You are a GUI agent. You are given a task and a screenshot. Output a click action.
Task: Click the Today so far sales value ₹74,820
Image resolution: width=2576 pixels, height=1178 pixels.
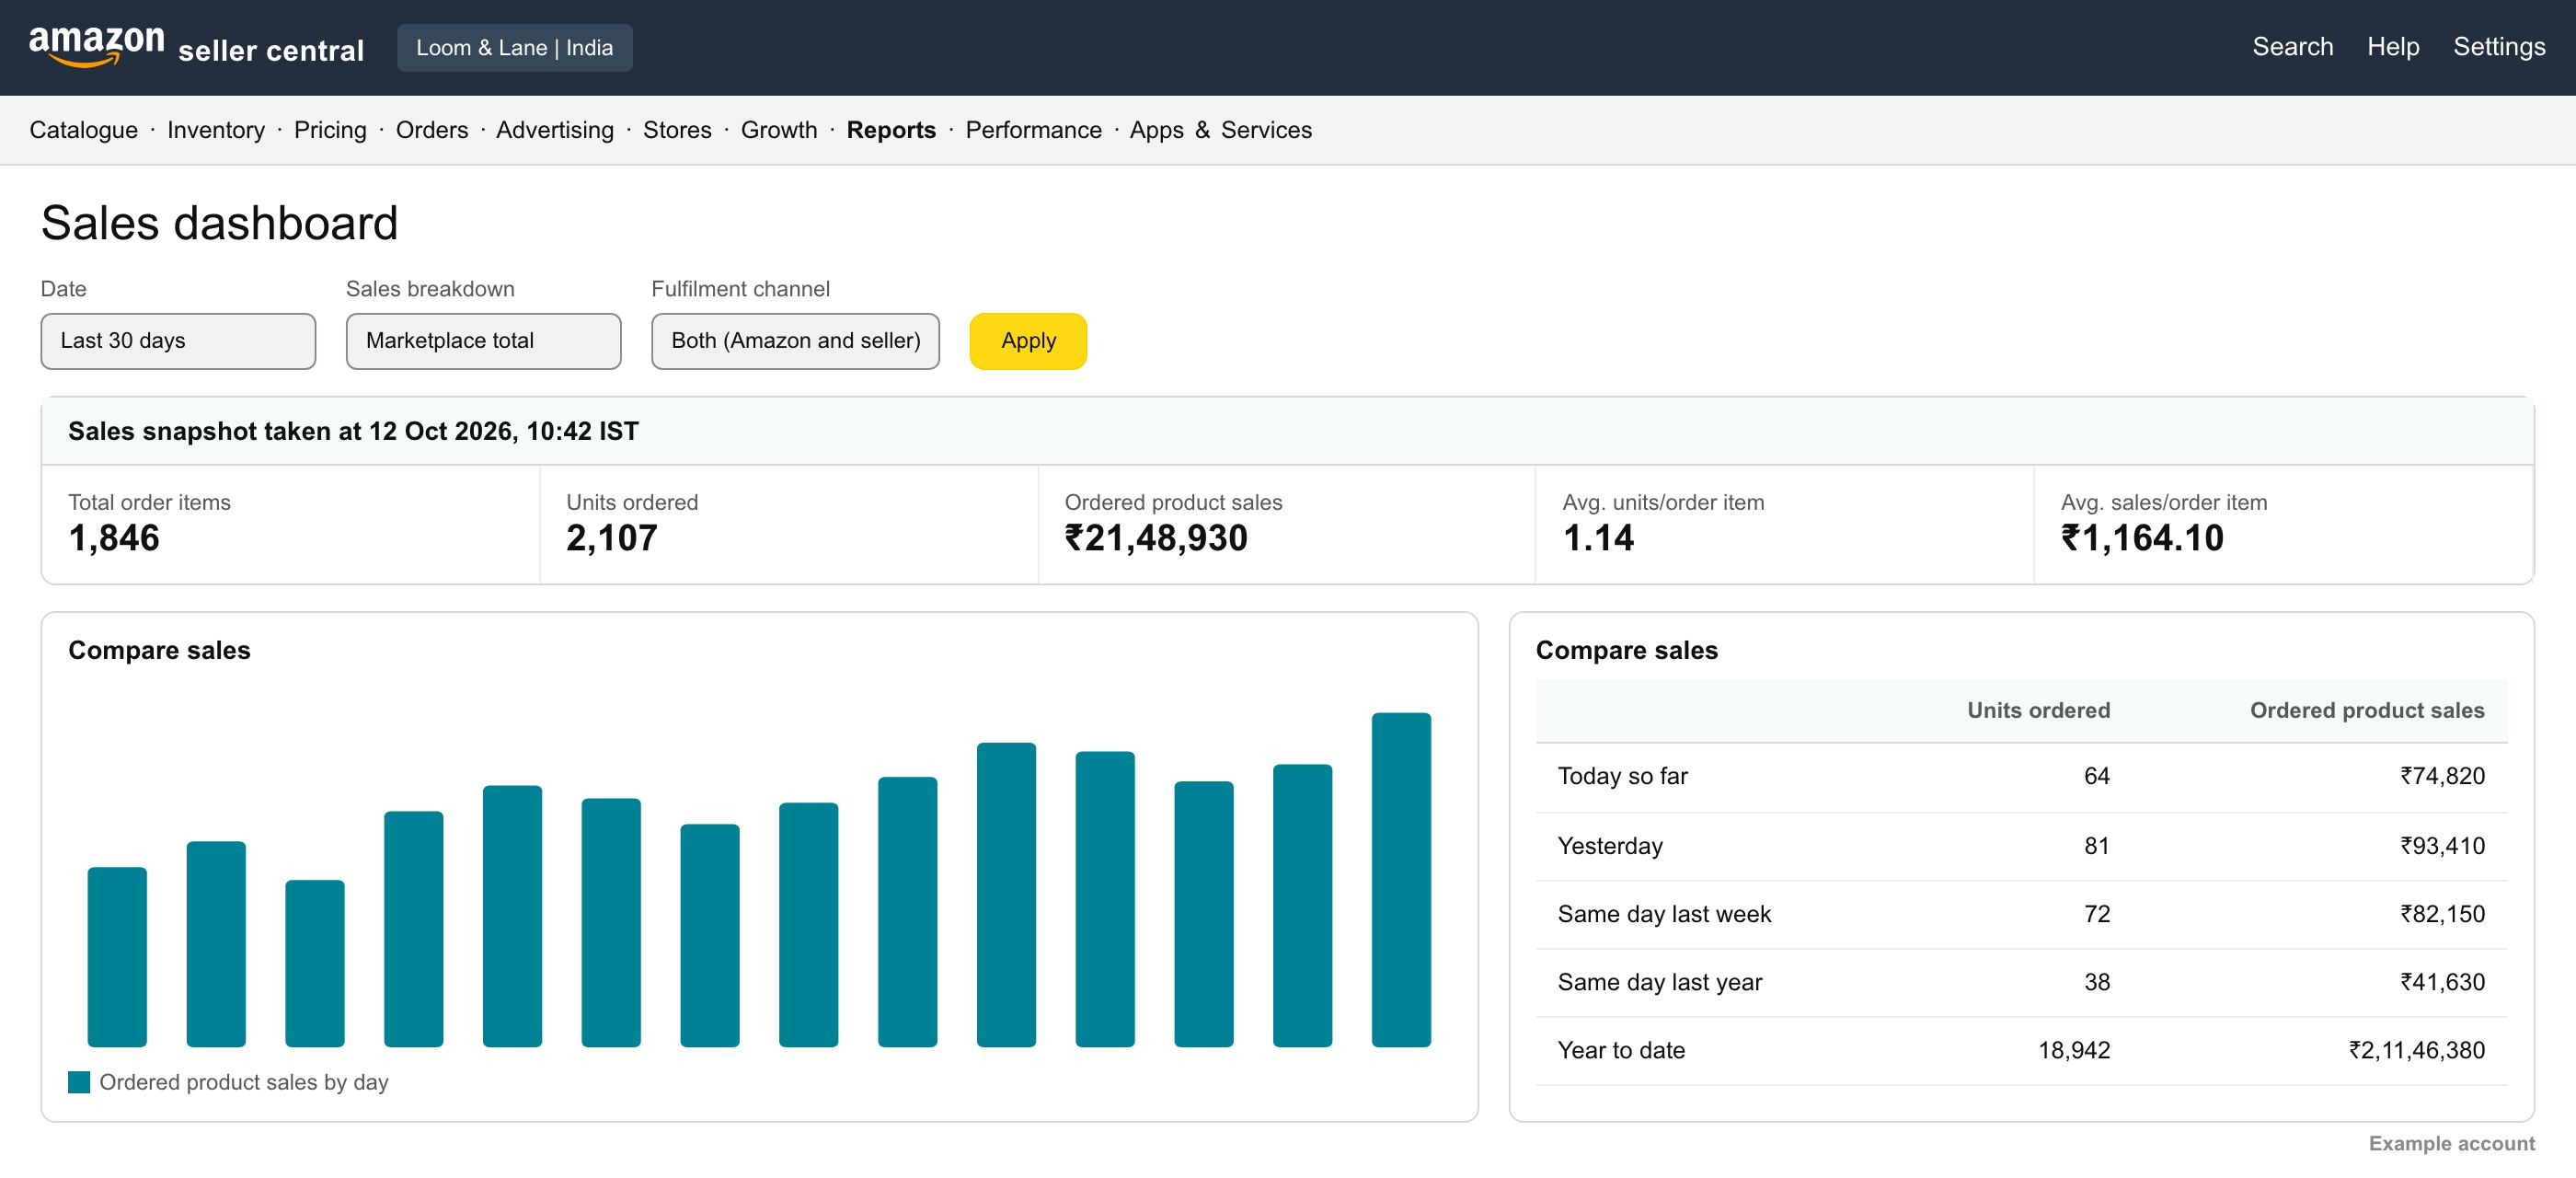[2442, 776]
